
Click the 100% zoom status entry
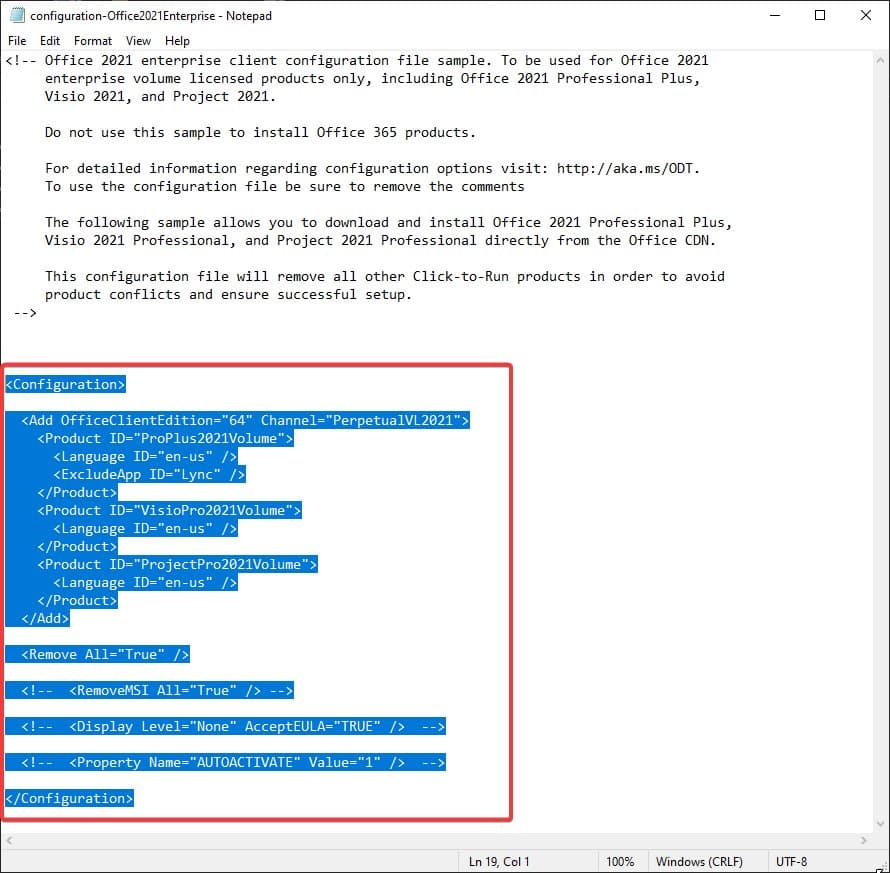pos(620,862)
